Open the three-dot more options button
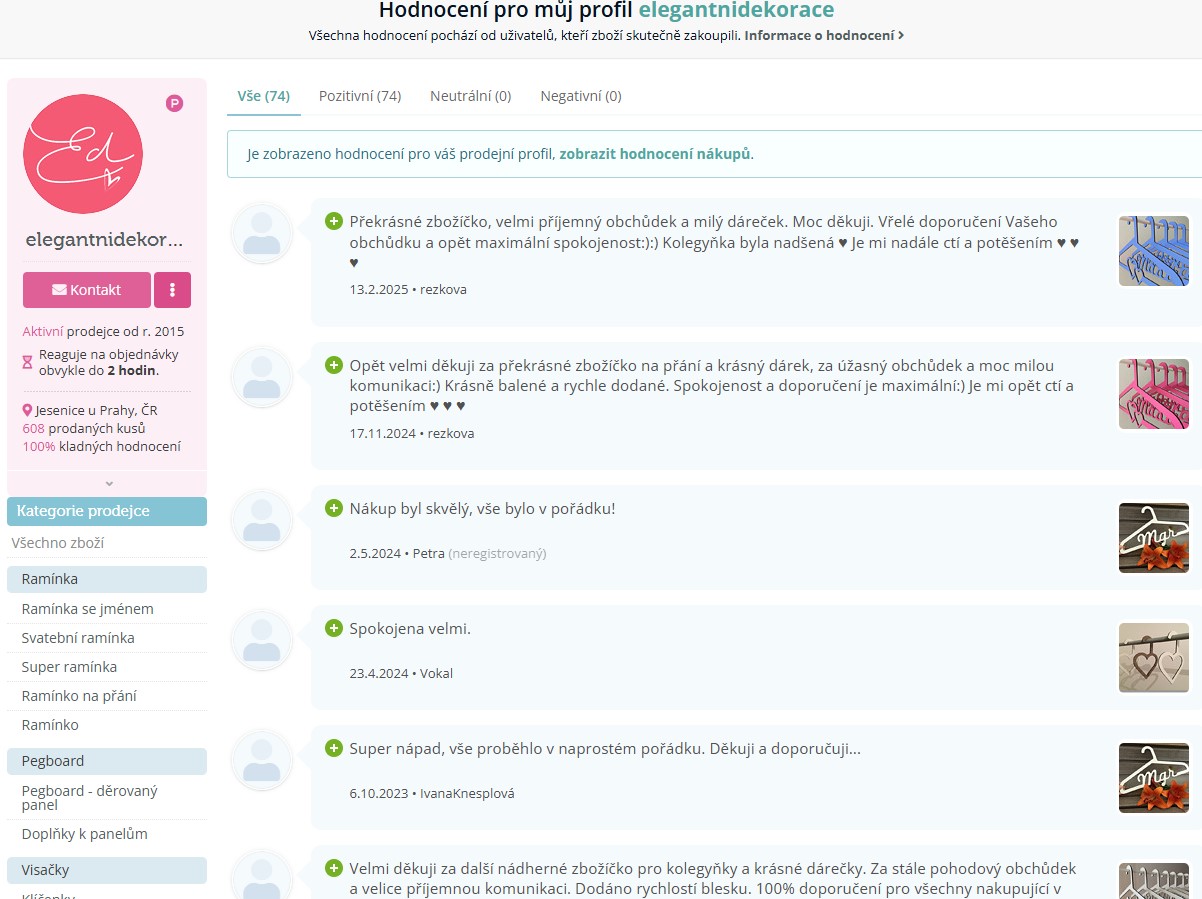 172,290
